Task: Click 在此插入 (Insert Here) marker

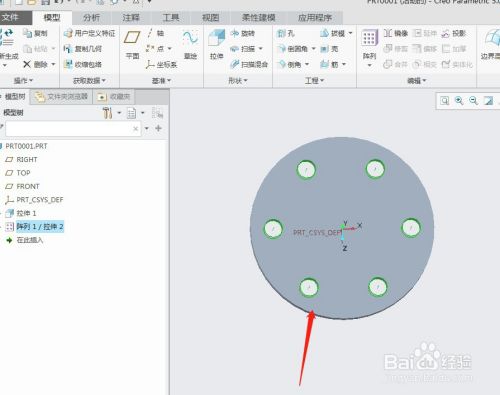Action: [x=24, y=240]
